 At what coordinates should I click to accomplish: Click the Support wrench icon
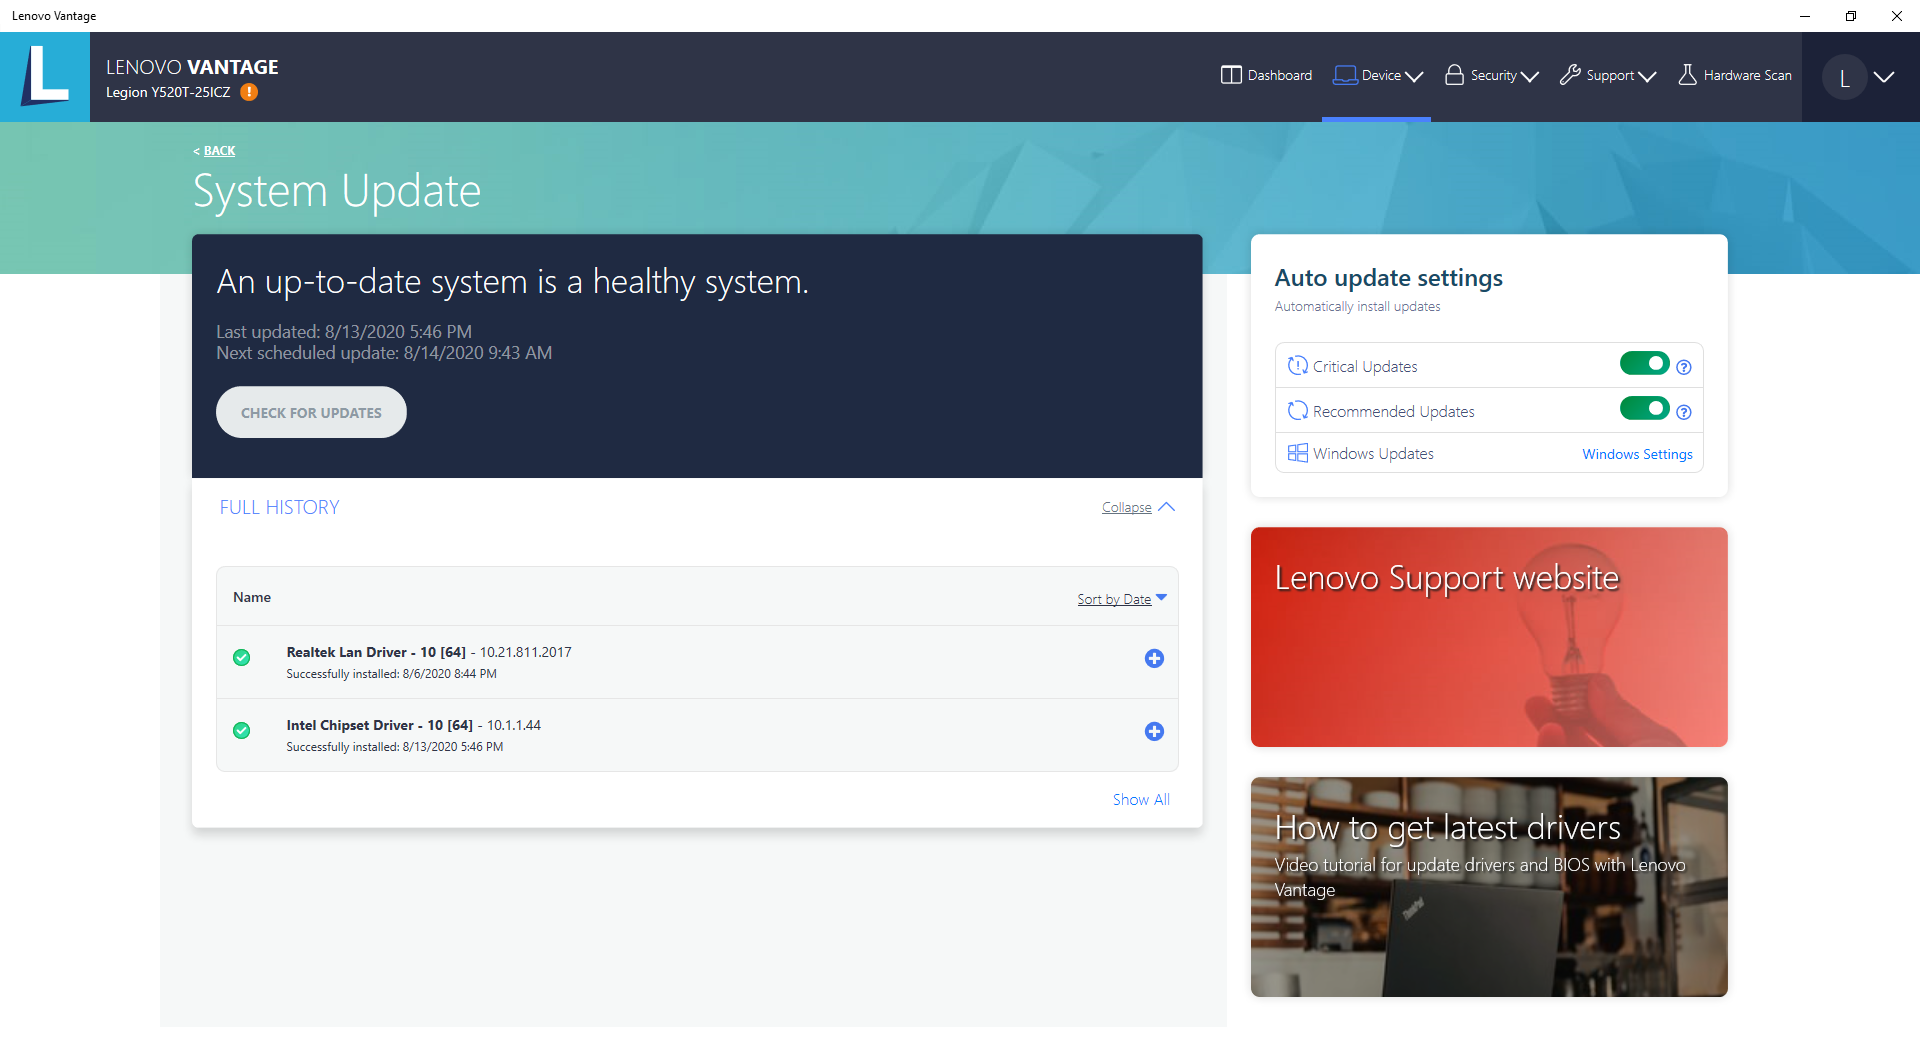tap(1570, 75)
